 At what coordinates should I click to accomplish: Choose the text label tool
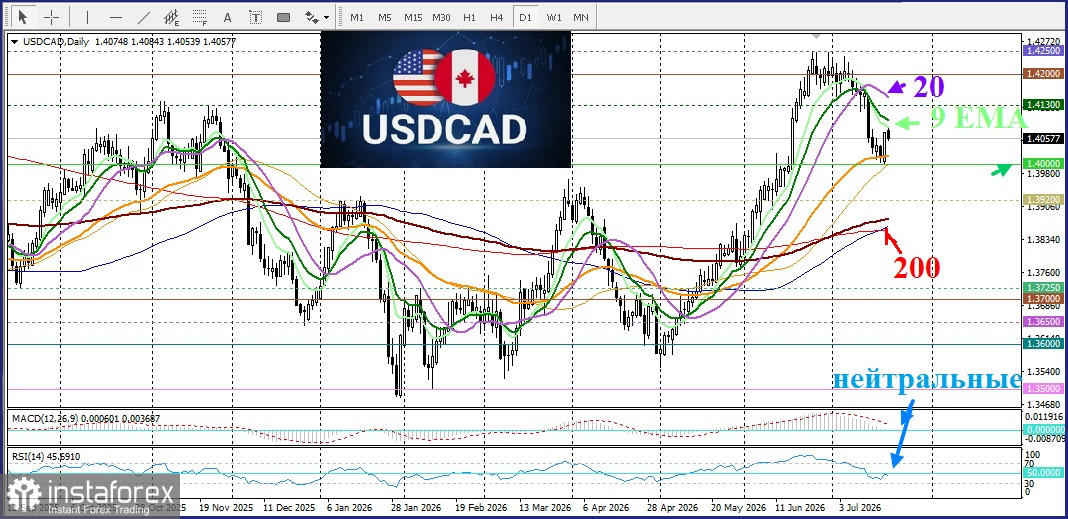pyautogui.click(x=255, y=17)
